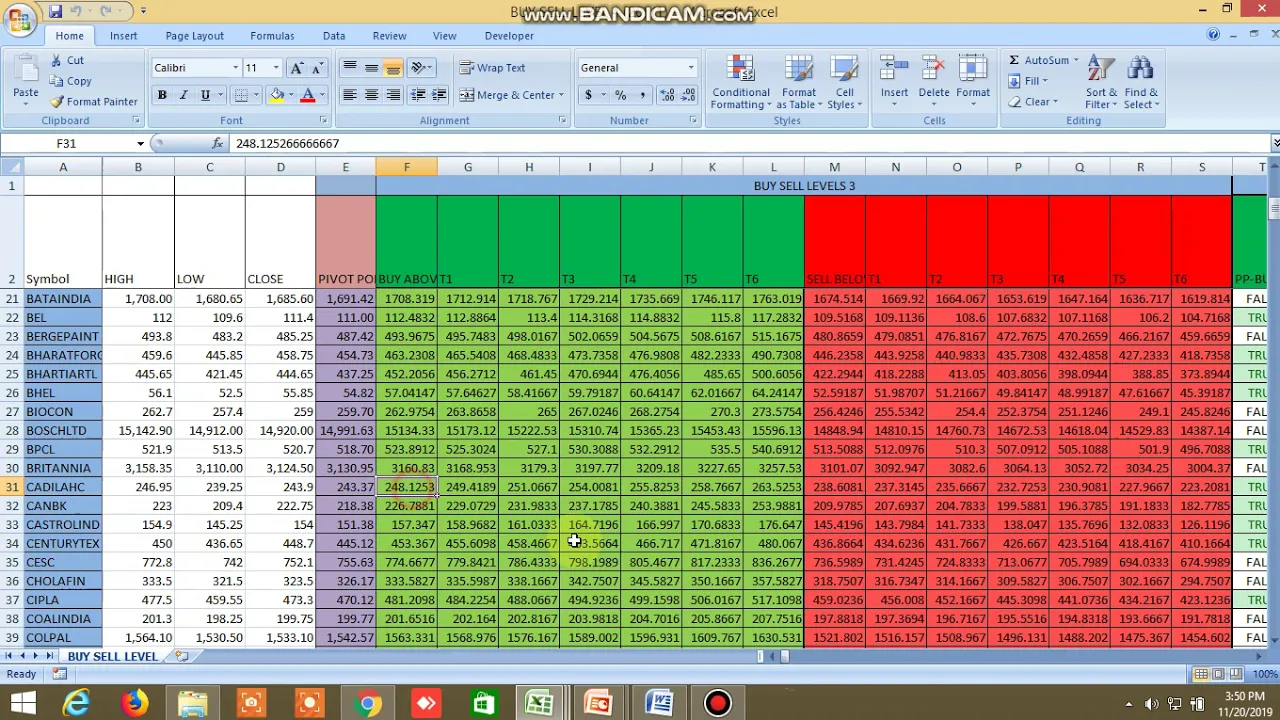
Task: Click the Insert Function fx icon
Action: (x=217, y=144)
